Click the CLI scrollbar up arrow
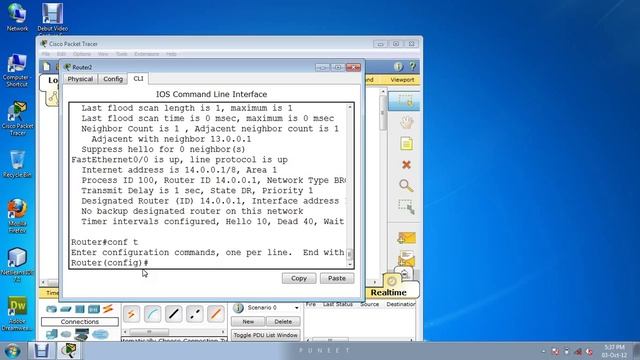640x360 pixels. point(349,107)
